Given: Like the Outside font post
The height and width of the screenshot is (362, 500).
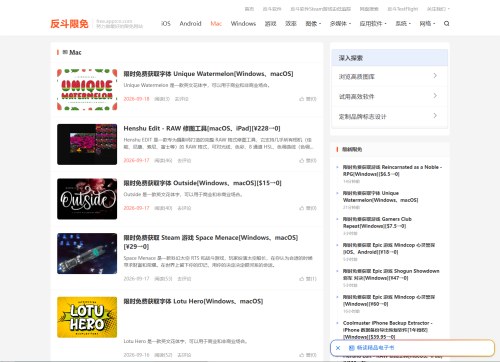Looking at the screenshot, I should click(x=308, y=208).
